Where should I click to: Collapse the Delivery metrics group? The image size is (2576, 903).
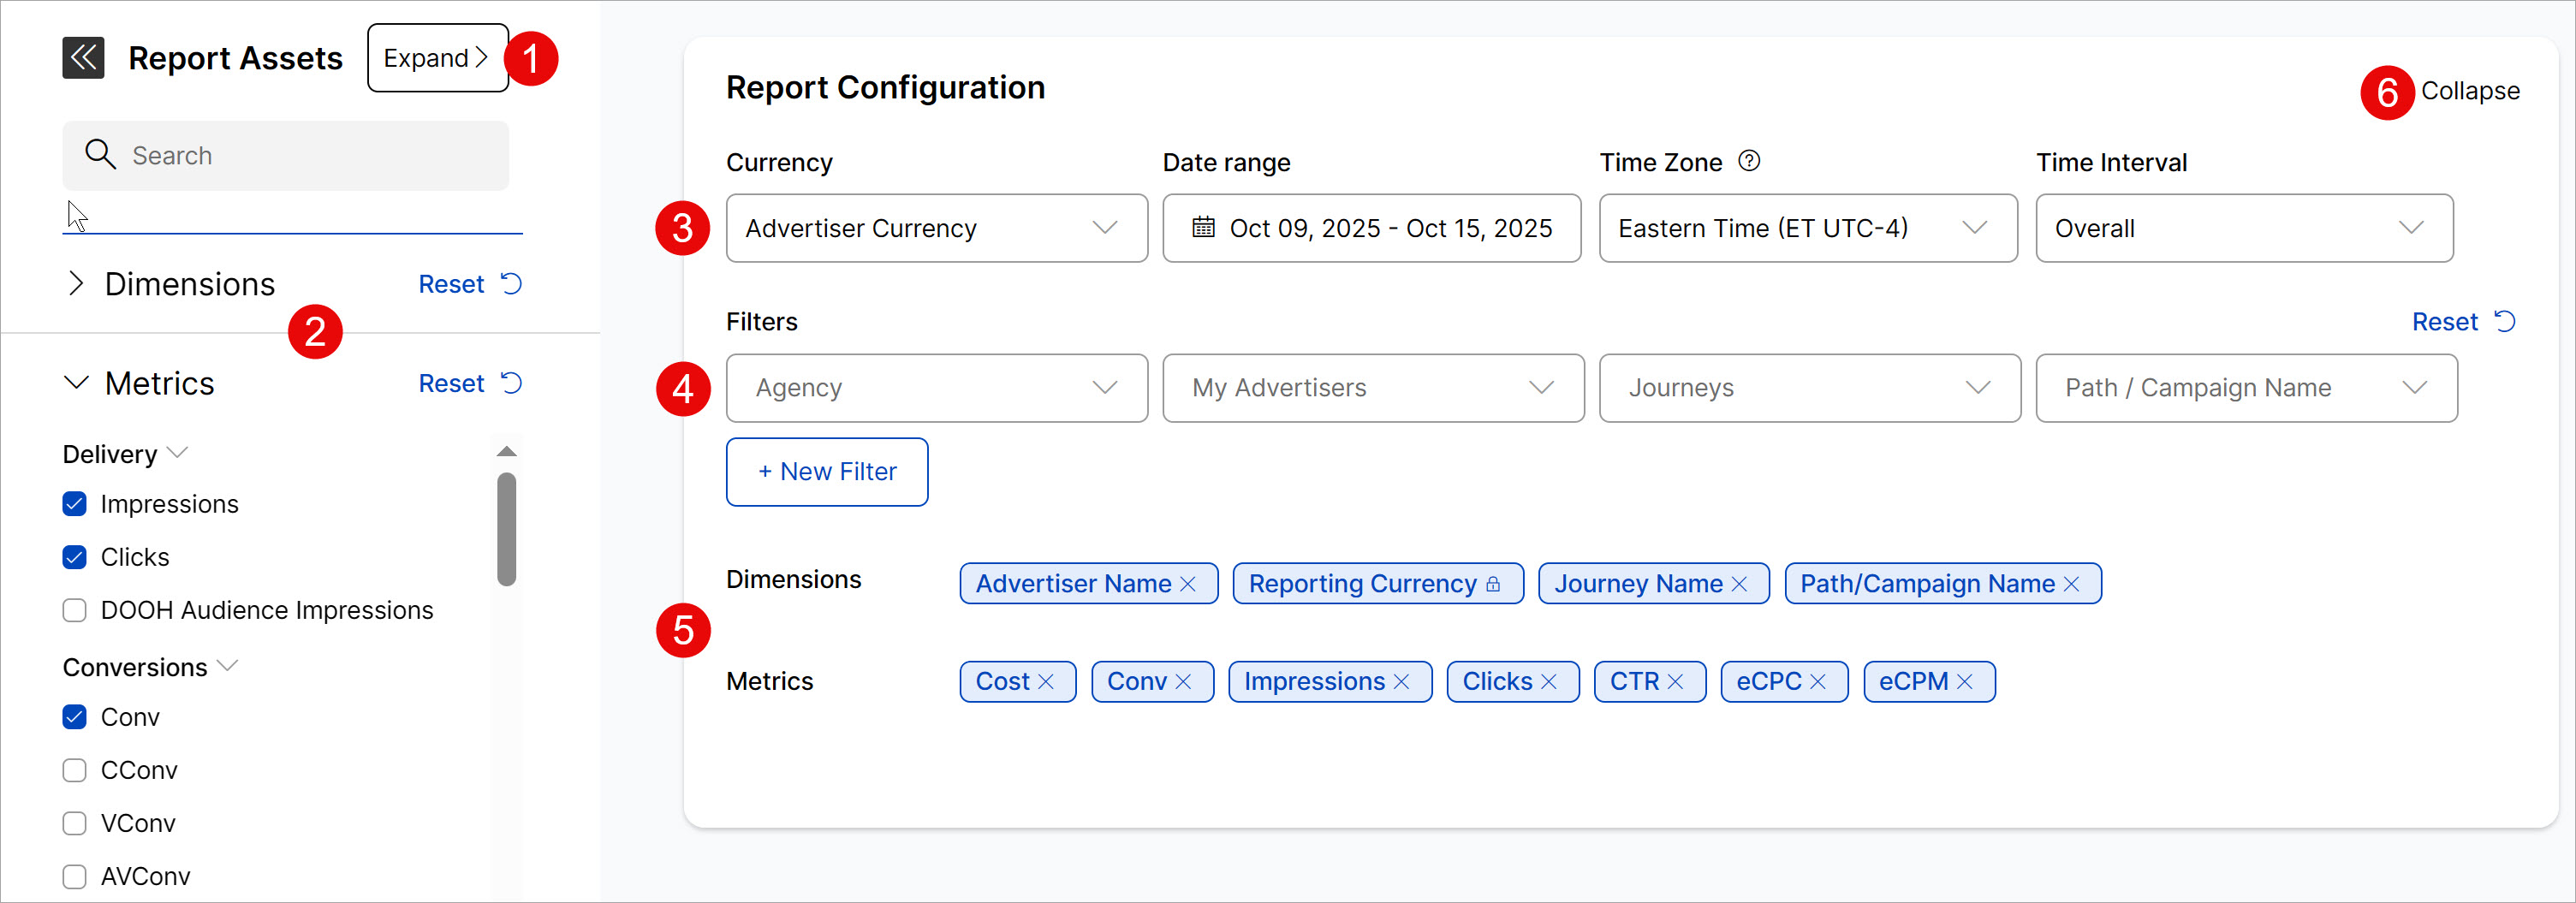pyautogui.click(x=178, y=453)
